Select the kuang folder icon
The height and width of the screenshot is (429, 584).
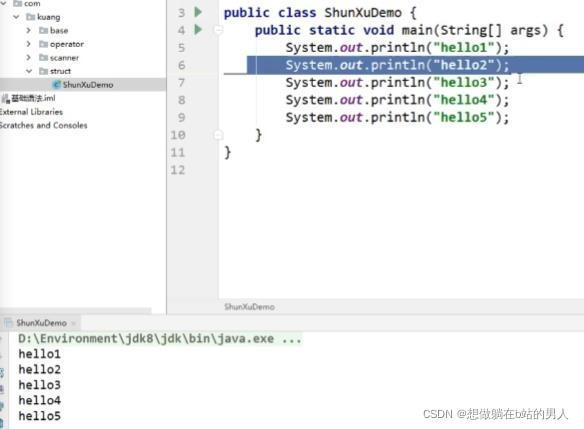pos(31,17)
